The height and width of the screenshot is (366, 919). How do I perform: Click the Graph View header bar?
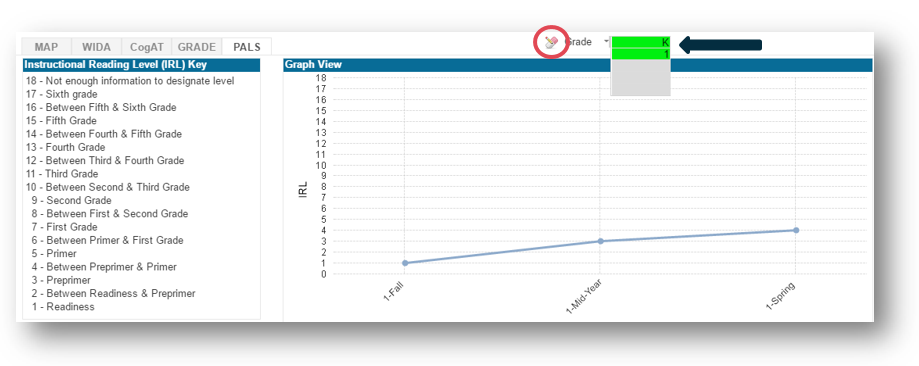point(577,65)
